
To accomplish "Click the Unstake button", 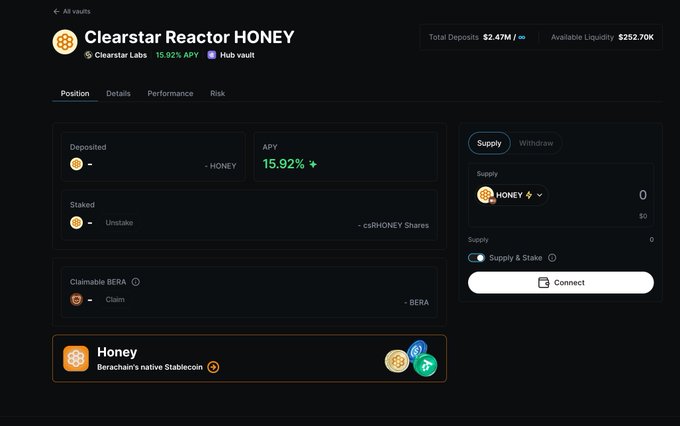I will click(x=119, y=223).
